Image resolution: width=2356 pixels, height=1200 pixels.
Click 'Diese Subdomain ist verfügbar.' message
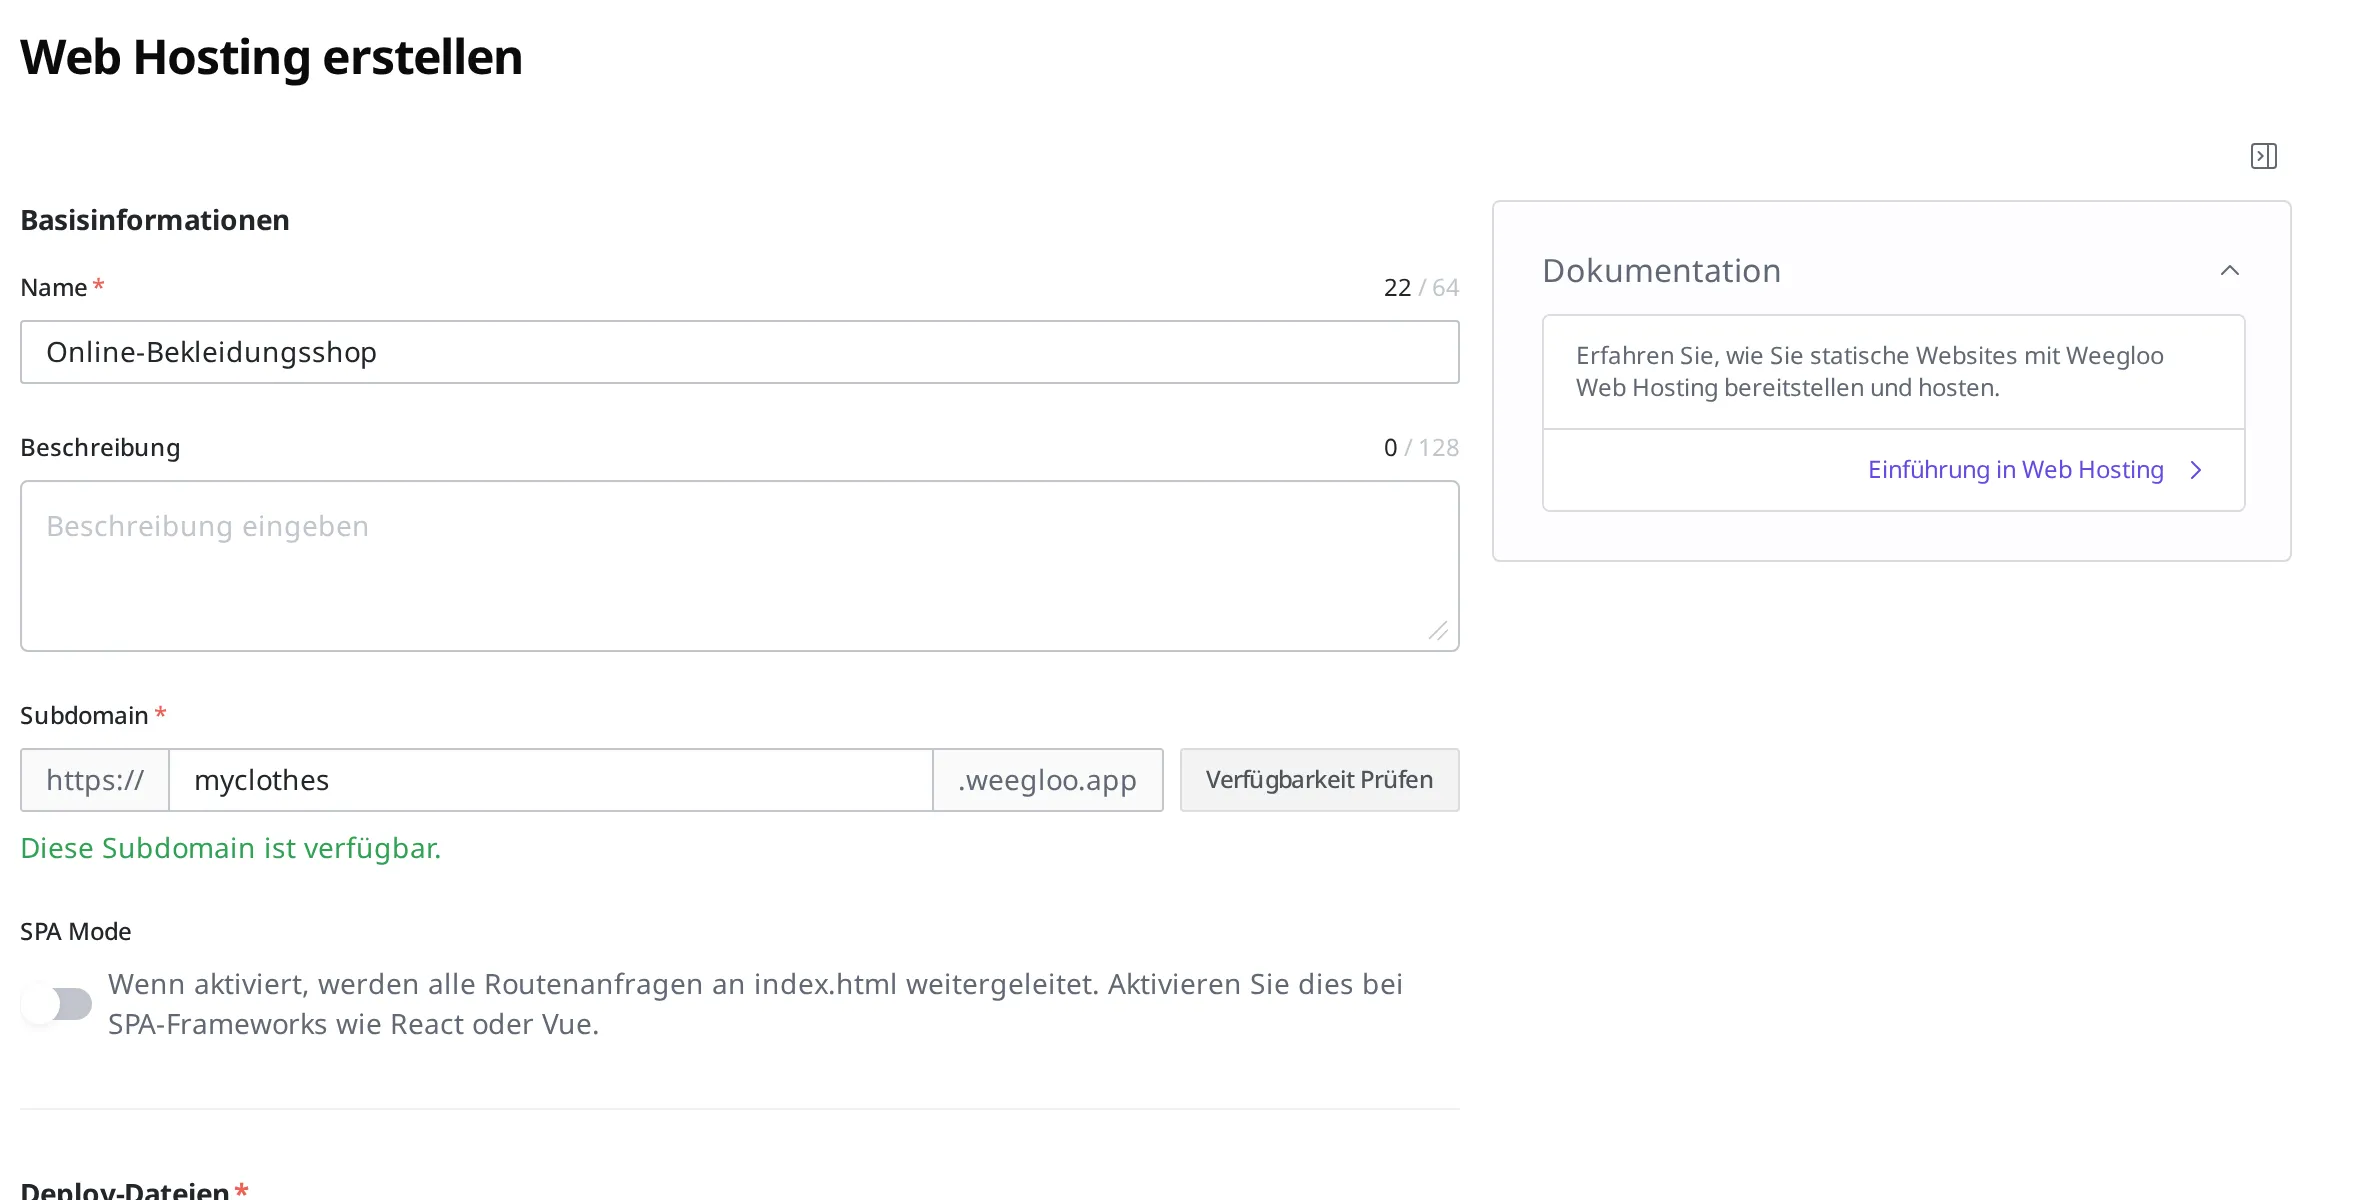(x=231, y=848)
